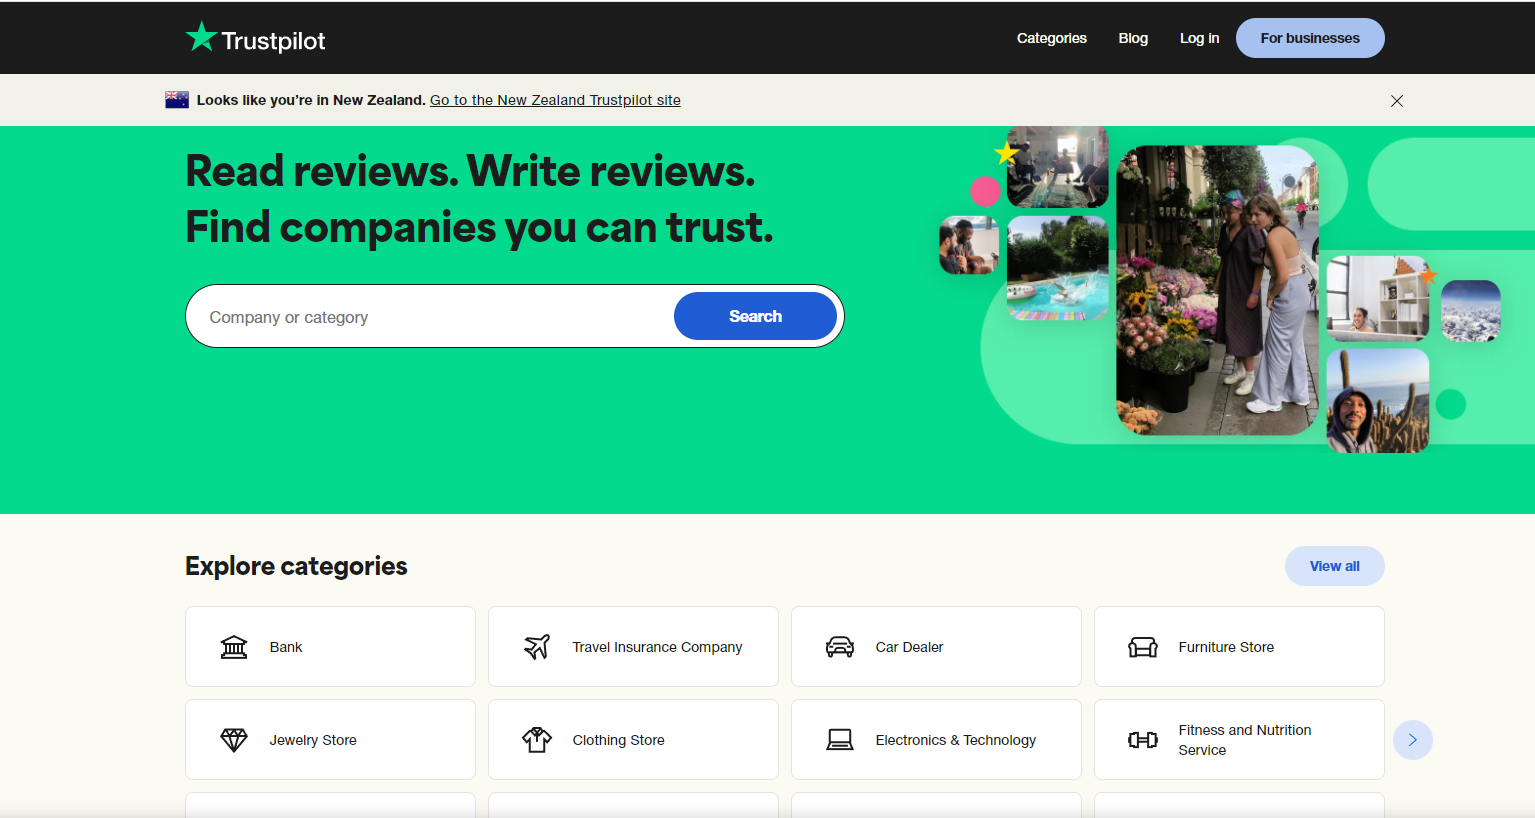Open the Car Dealer category
This screenshot has width=1535, height=818.
click(936, 647)
